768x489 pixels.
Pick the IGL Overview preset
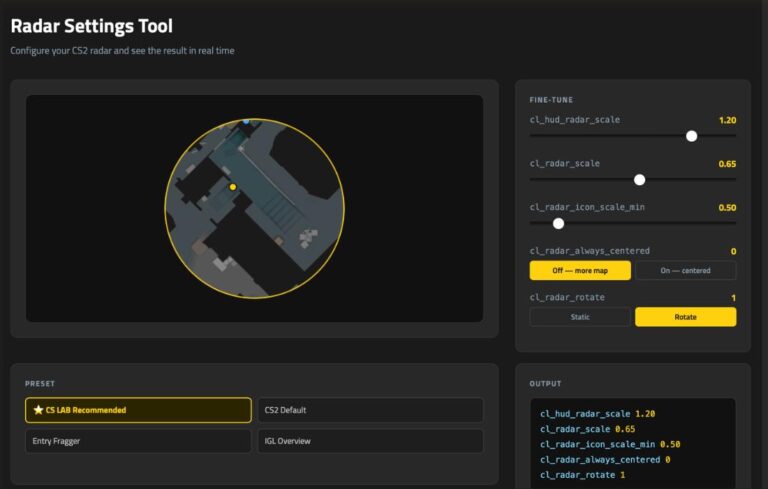(370, 441)
